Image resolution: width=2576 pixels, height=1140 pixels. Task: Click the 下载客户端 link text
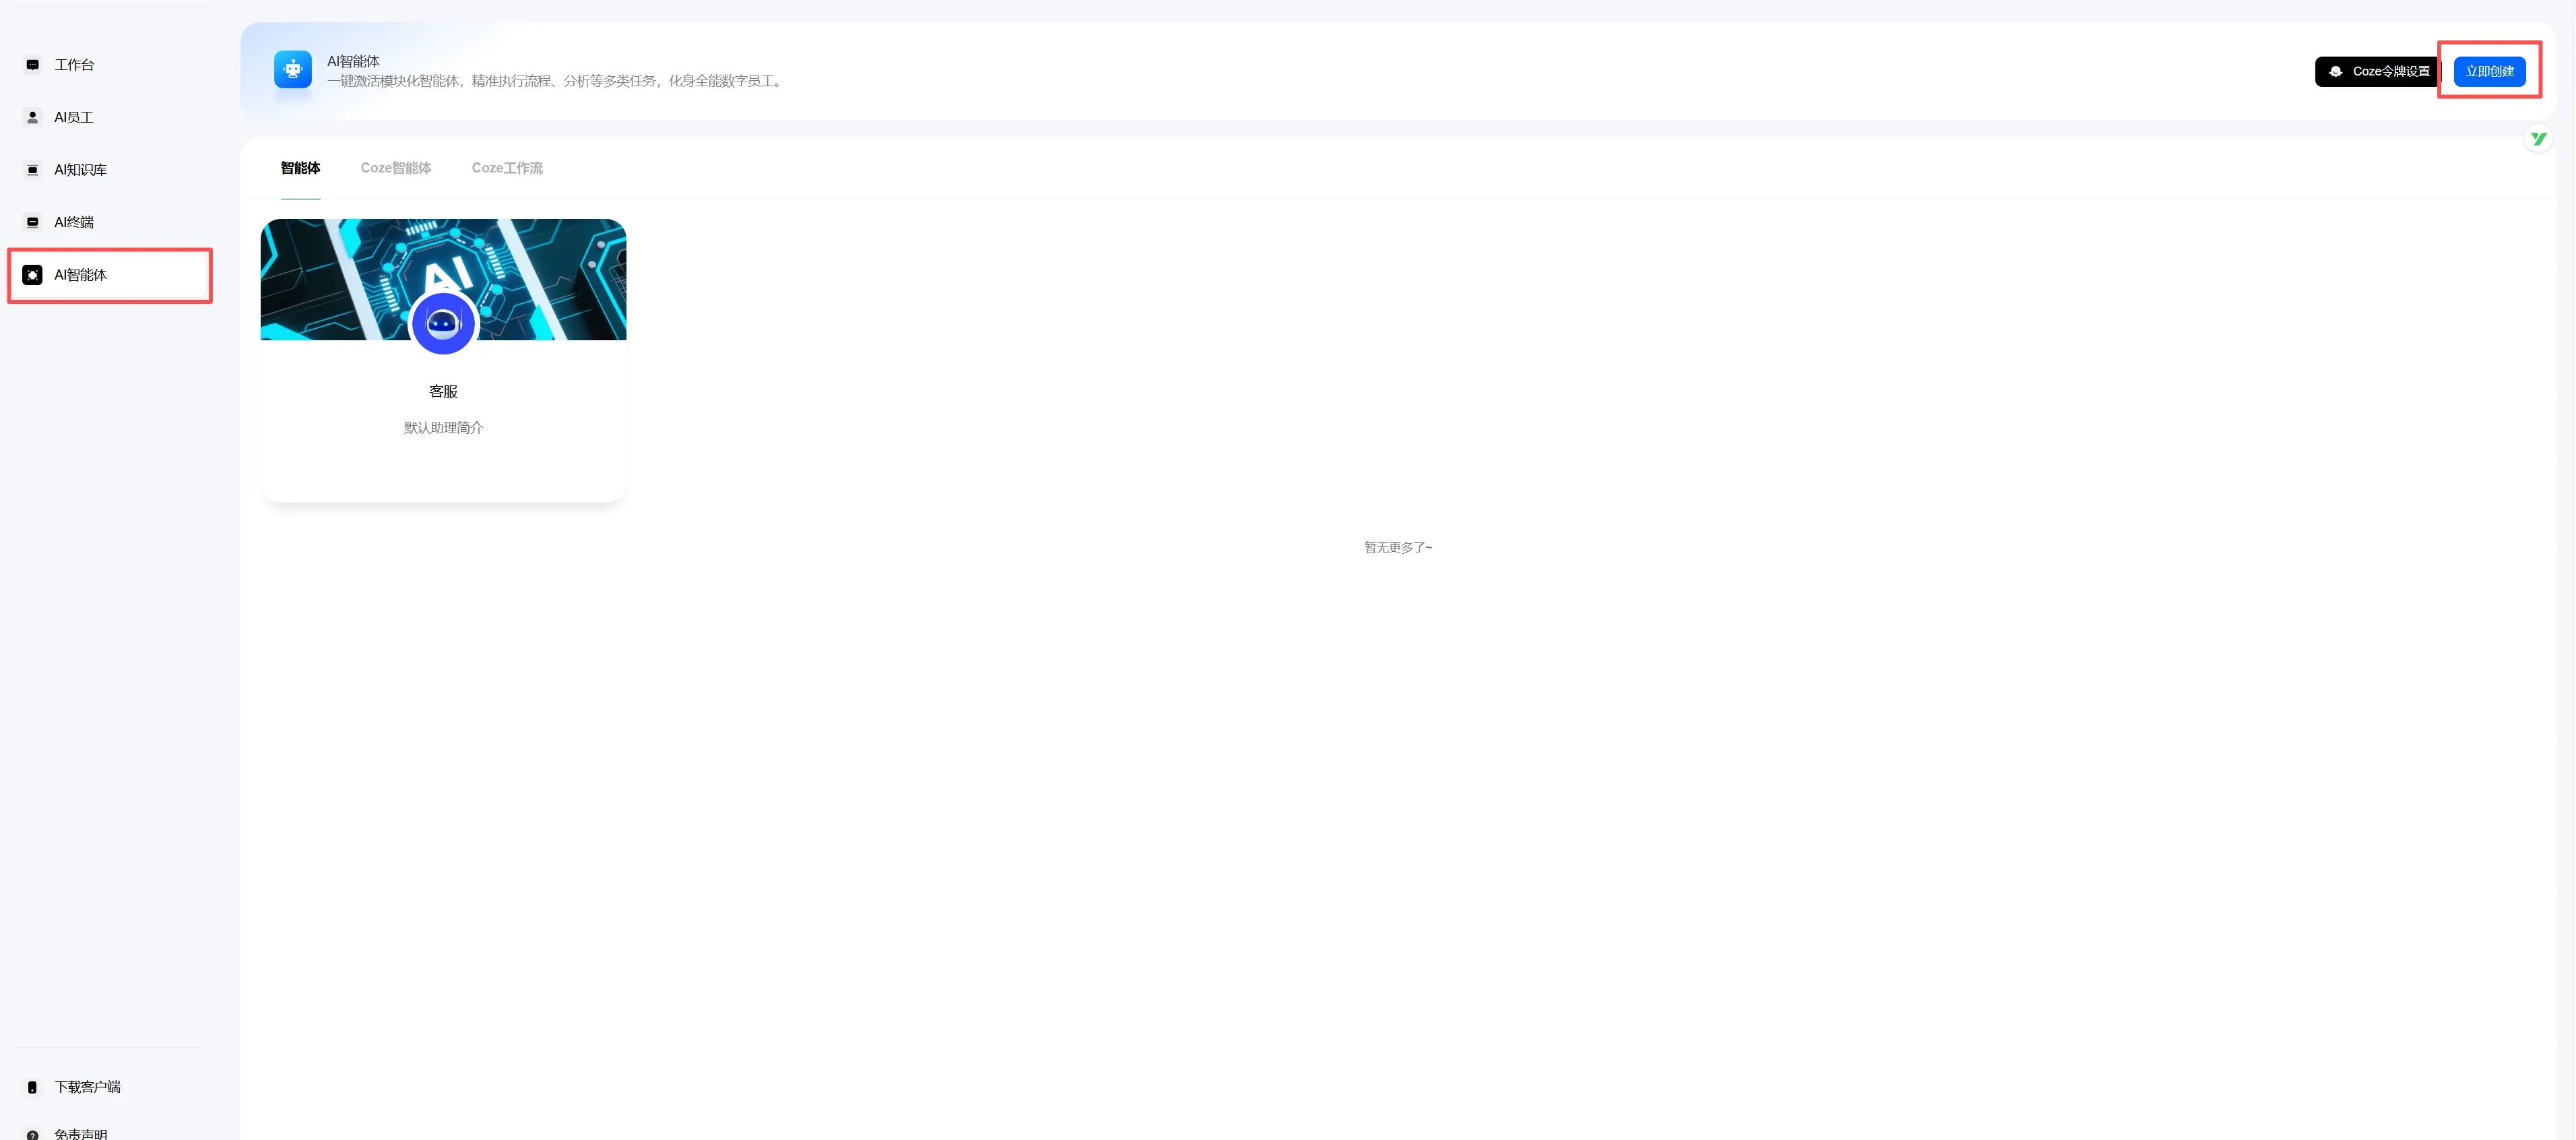pyautogui.click(x=87, y=1087)
